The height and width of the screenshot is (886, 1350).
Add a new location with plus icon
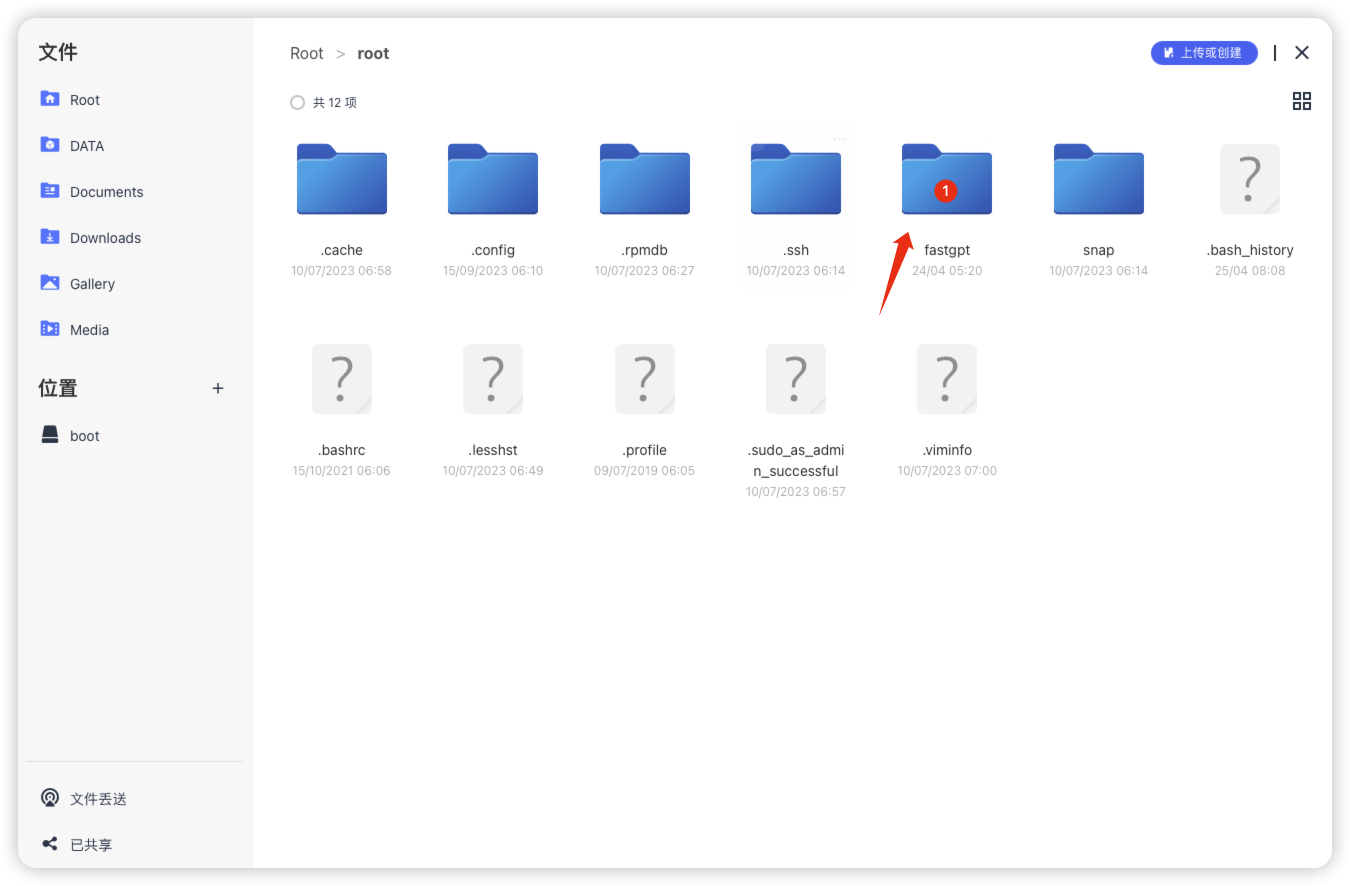coord(218,388)
